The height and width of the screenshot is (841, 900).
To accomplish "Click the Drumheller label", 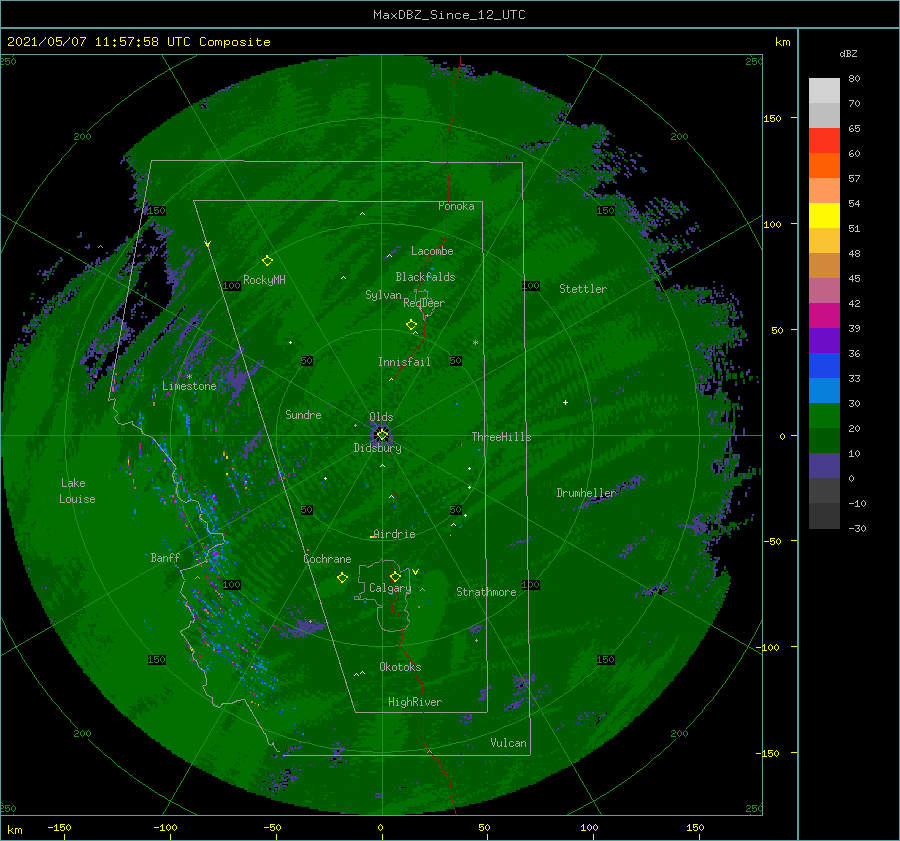I will tap(586, 493).
